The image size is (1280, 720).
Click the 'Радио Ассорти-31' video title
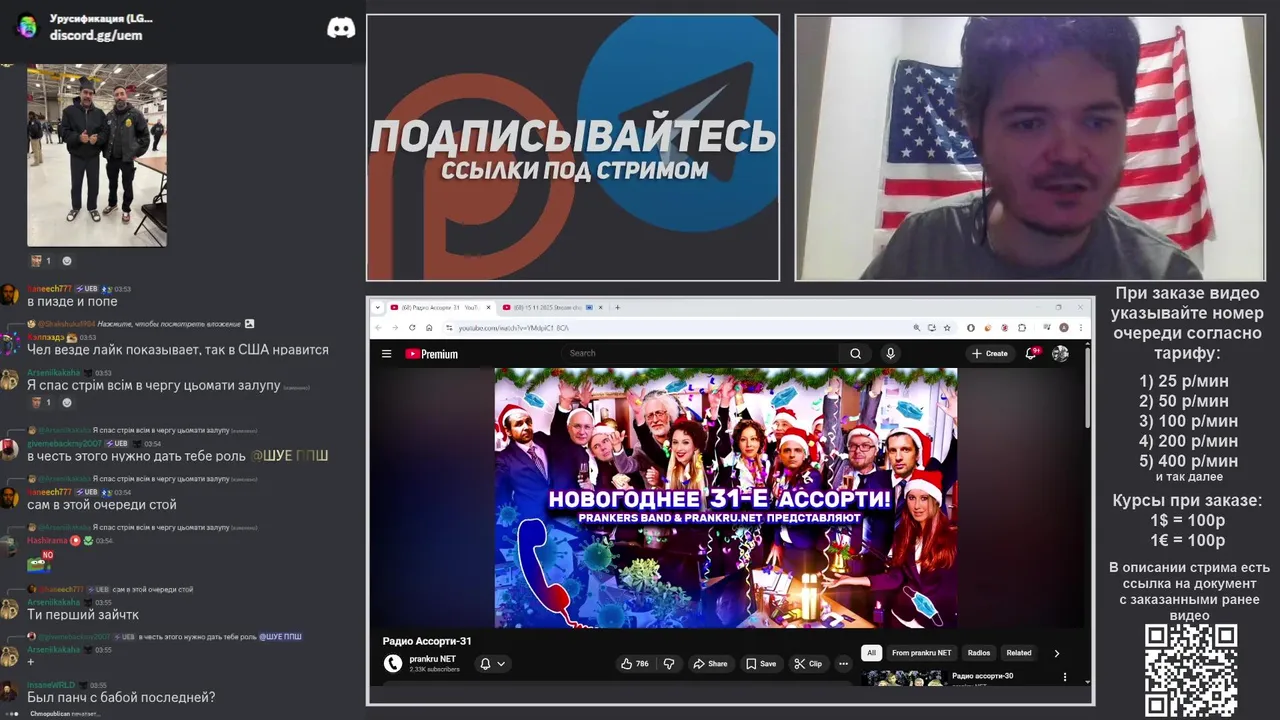427,641
